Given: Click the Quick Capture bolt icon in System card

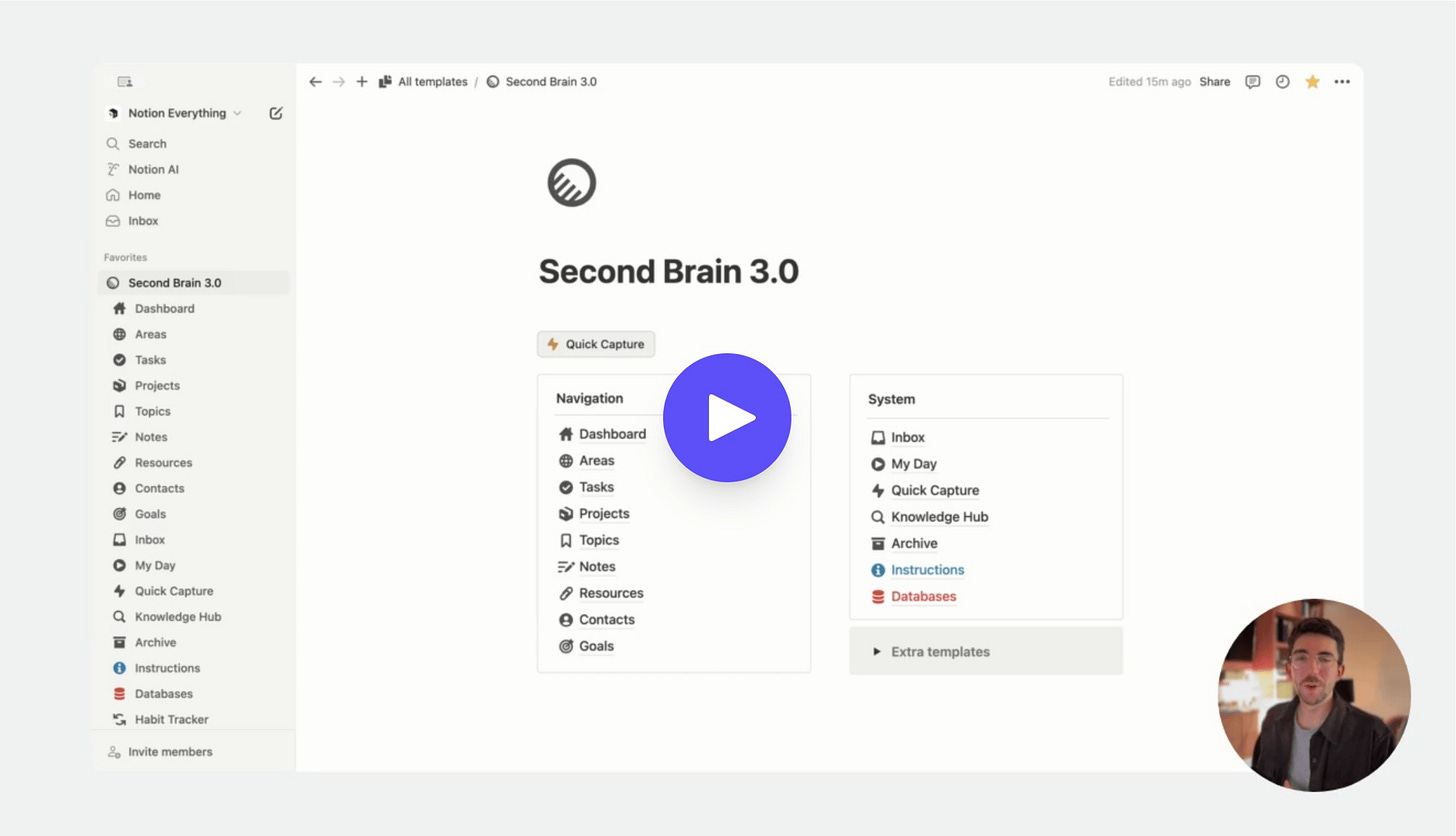Looking at the screenshot, I should 878,491.
